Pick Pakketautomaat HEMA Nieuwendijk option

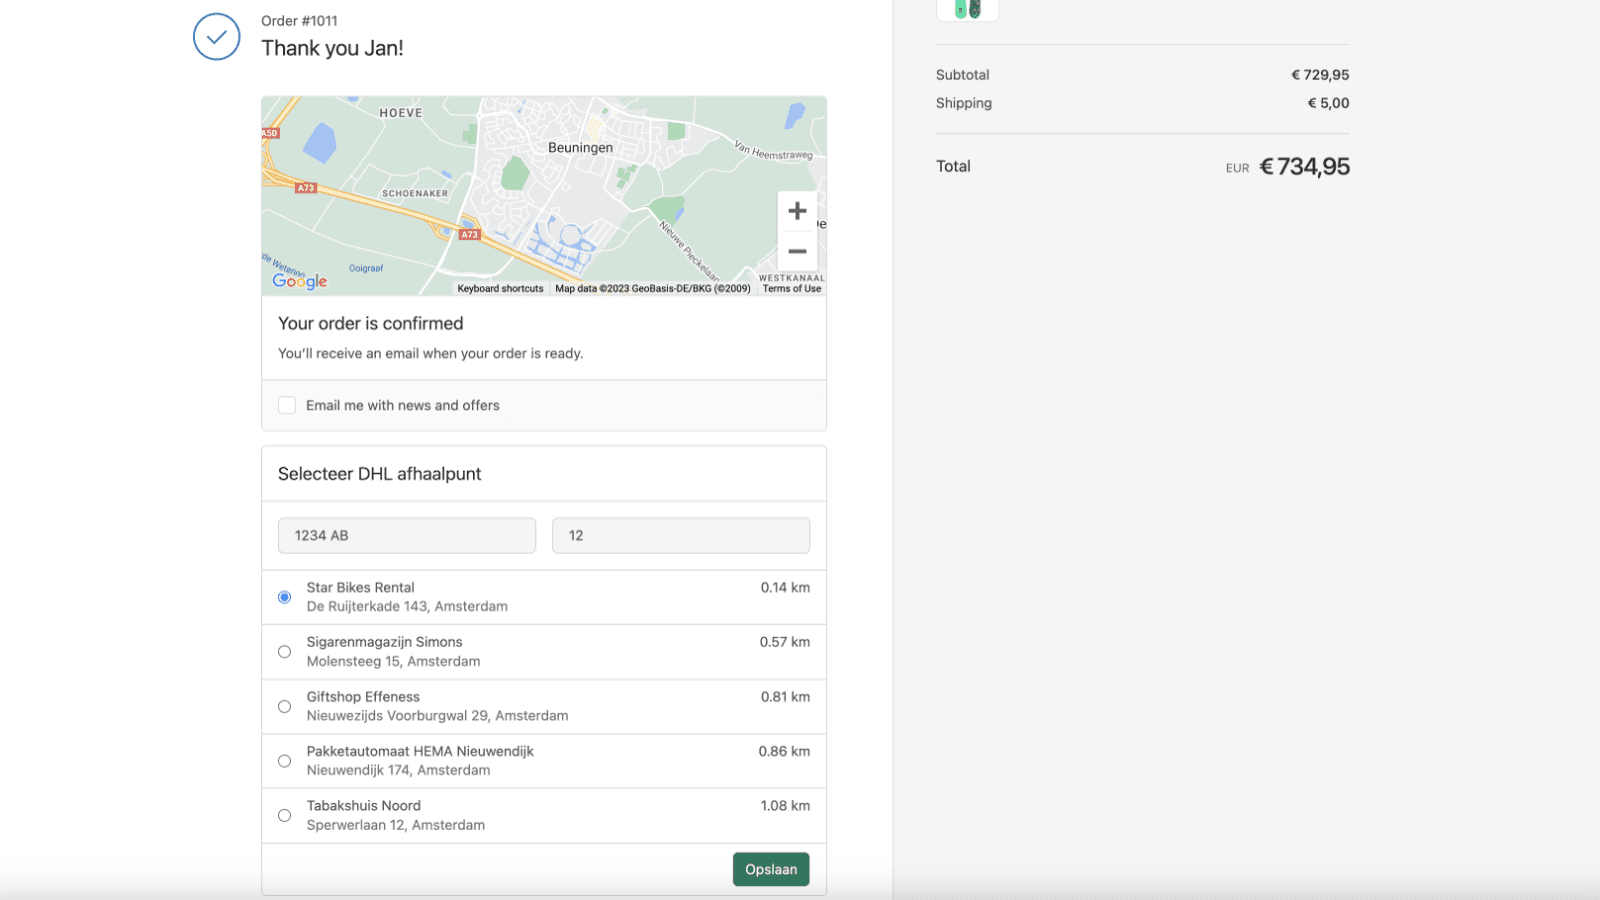point(285,761)
